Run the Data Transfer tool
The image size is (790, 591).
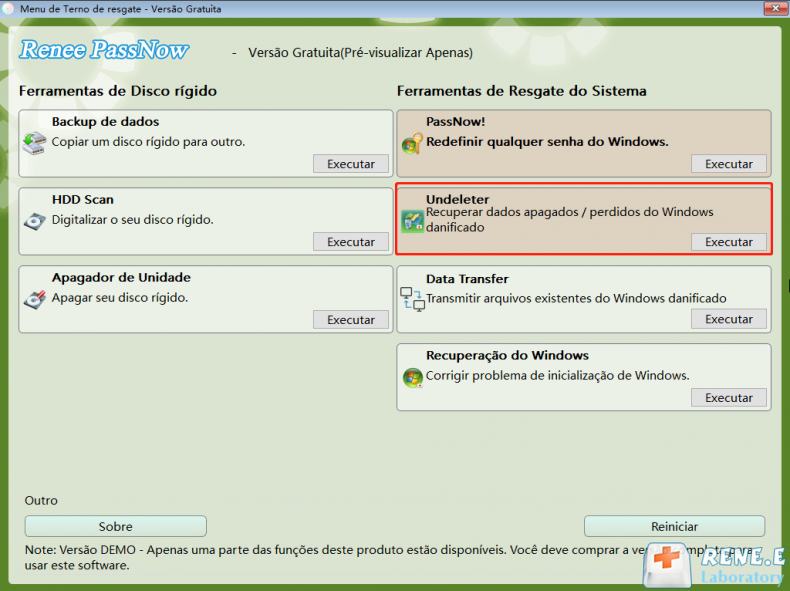[x=729, y=319]
